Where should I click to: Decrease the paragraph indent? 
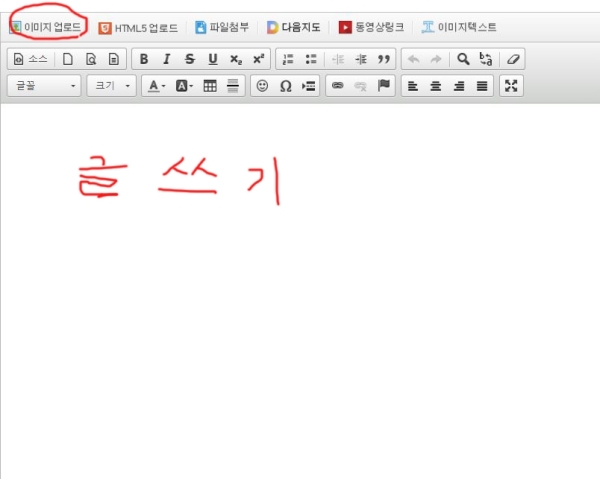pos(338,59)
